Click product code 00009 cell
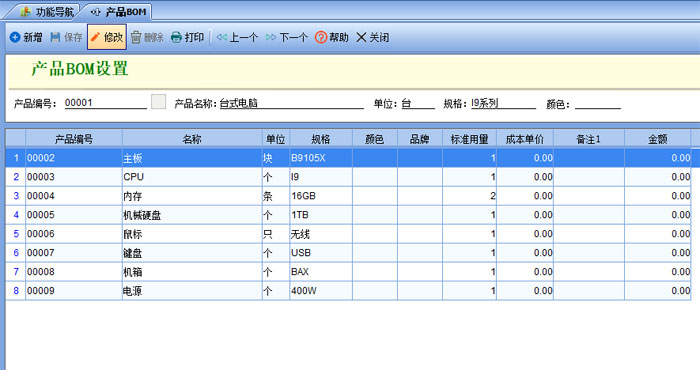The height and width of the screenshot is (370, 700). click(74, 291)
